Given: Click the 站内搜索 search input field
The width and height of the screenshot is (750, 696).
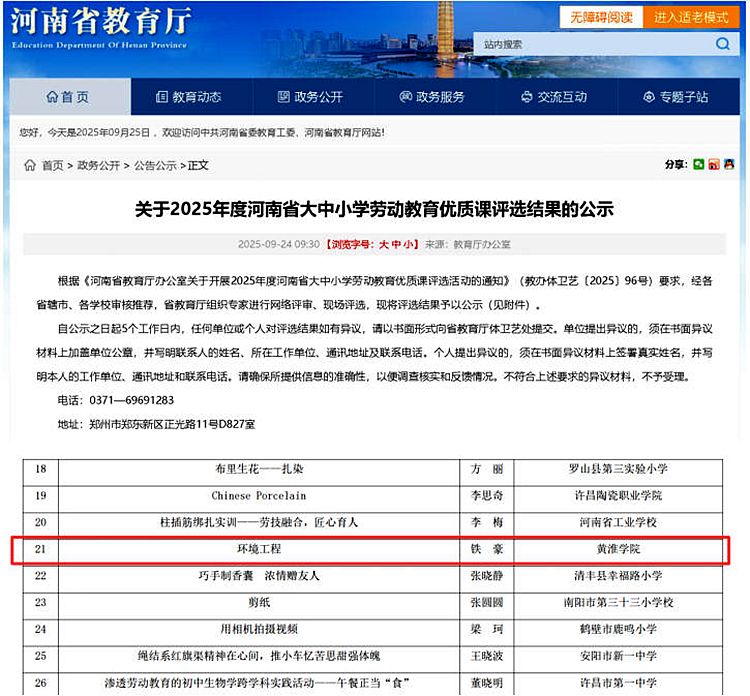Looking at the screenshot, I should click(x=590, y=44).
